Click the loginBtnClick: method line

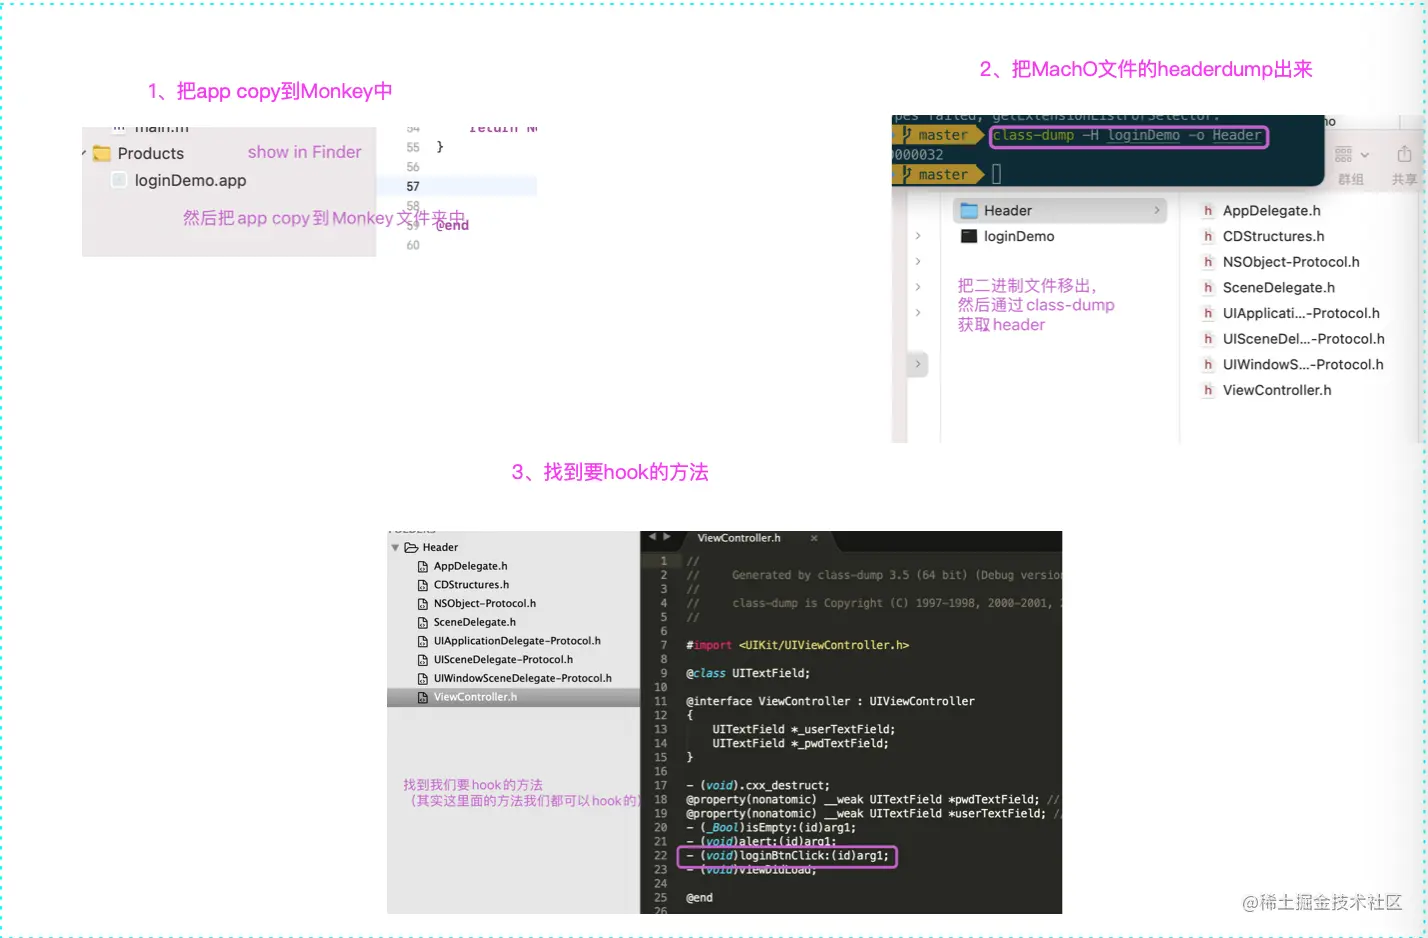pyautogui.click(x=788, y=855)
